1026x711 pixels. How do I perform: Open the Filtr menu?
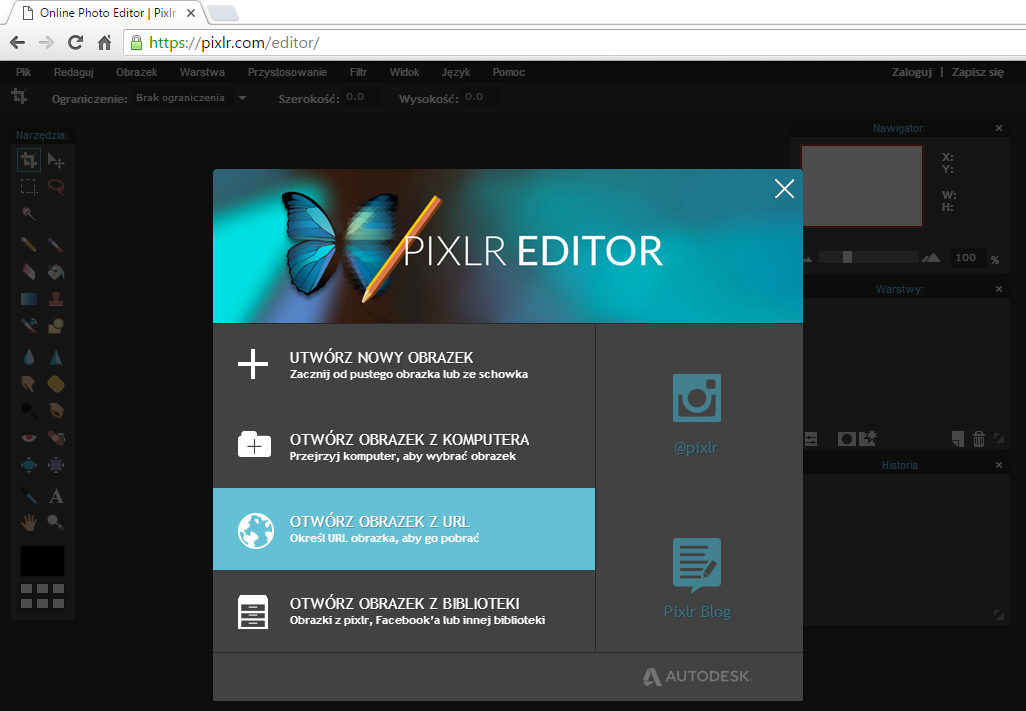[358, 72]
